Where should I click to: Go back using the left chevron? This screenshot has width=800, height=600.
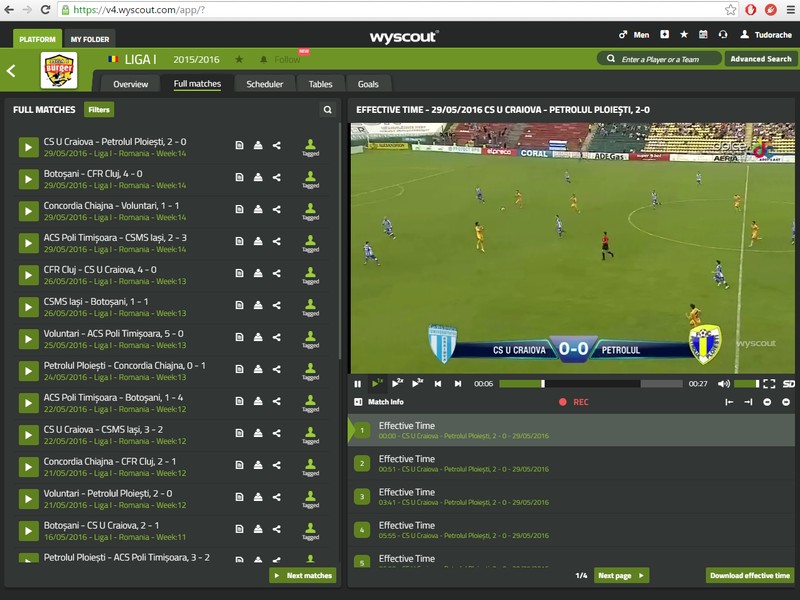pos(11,71)
